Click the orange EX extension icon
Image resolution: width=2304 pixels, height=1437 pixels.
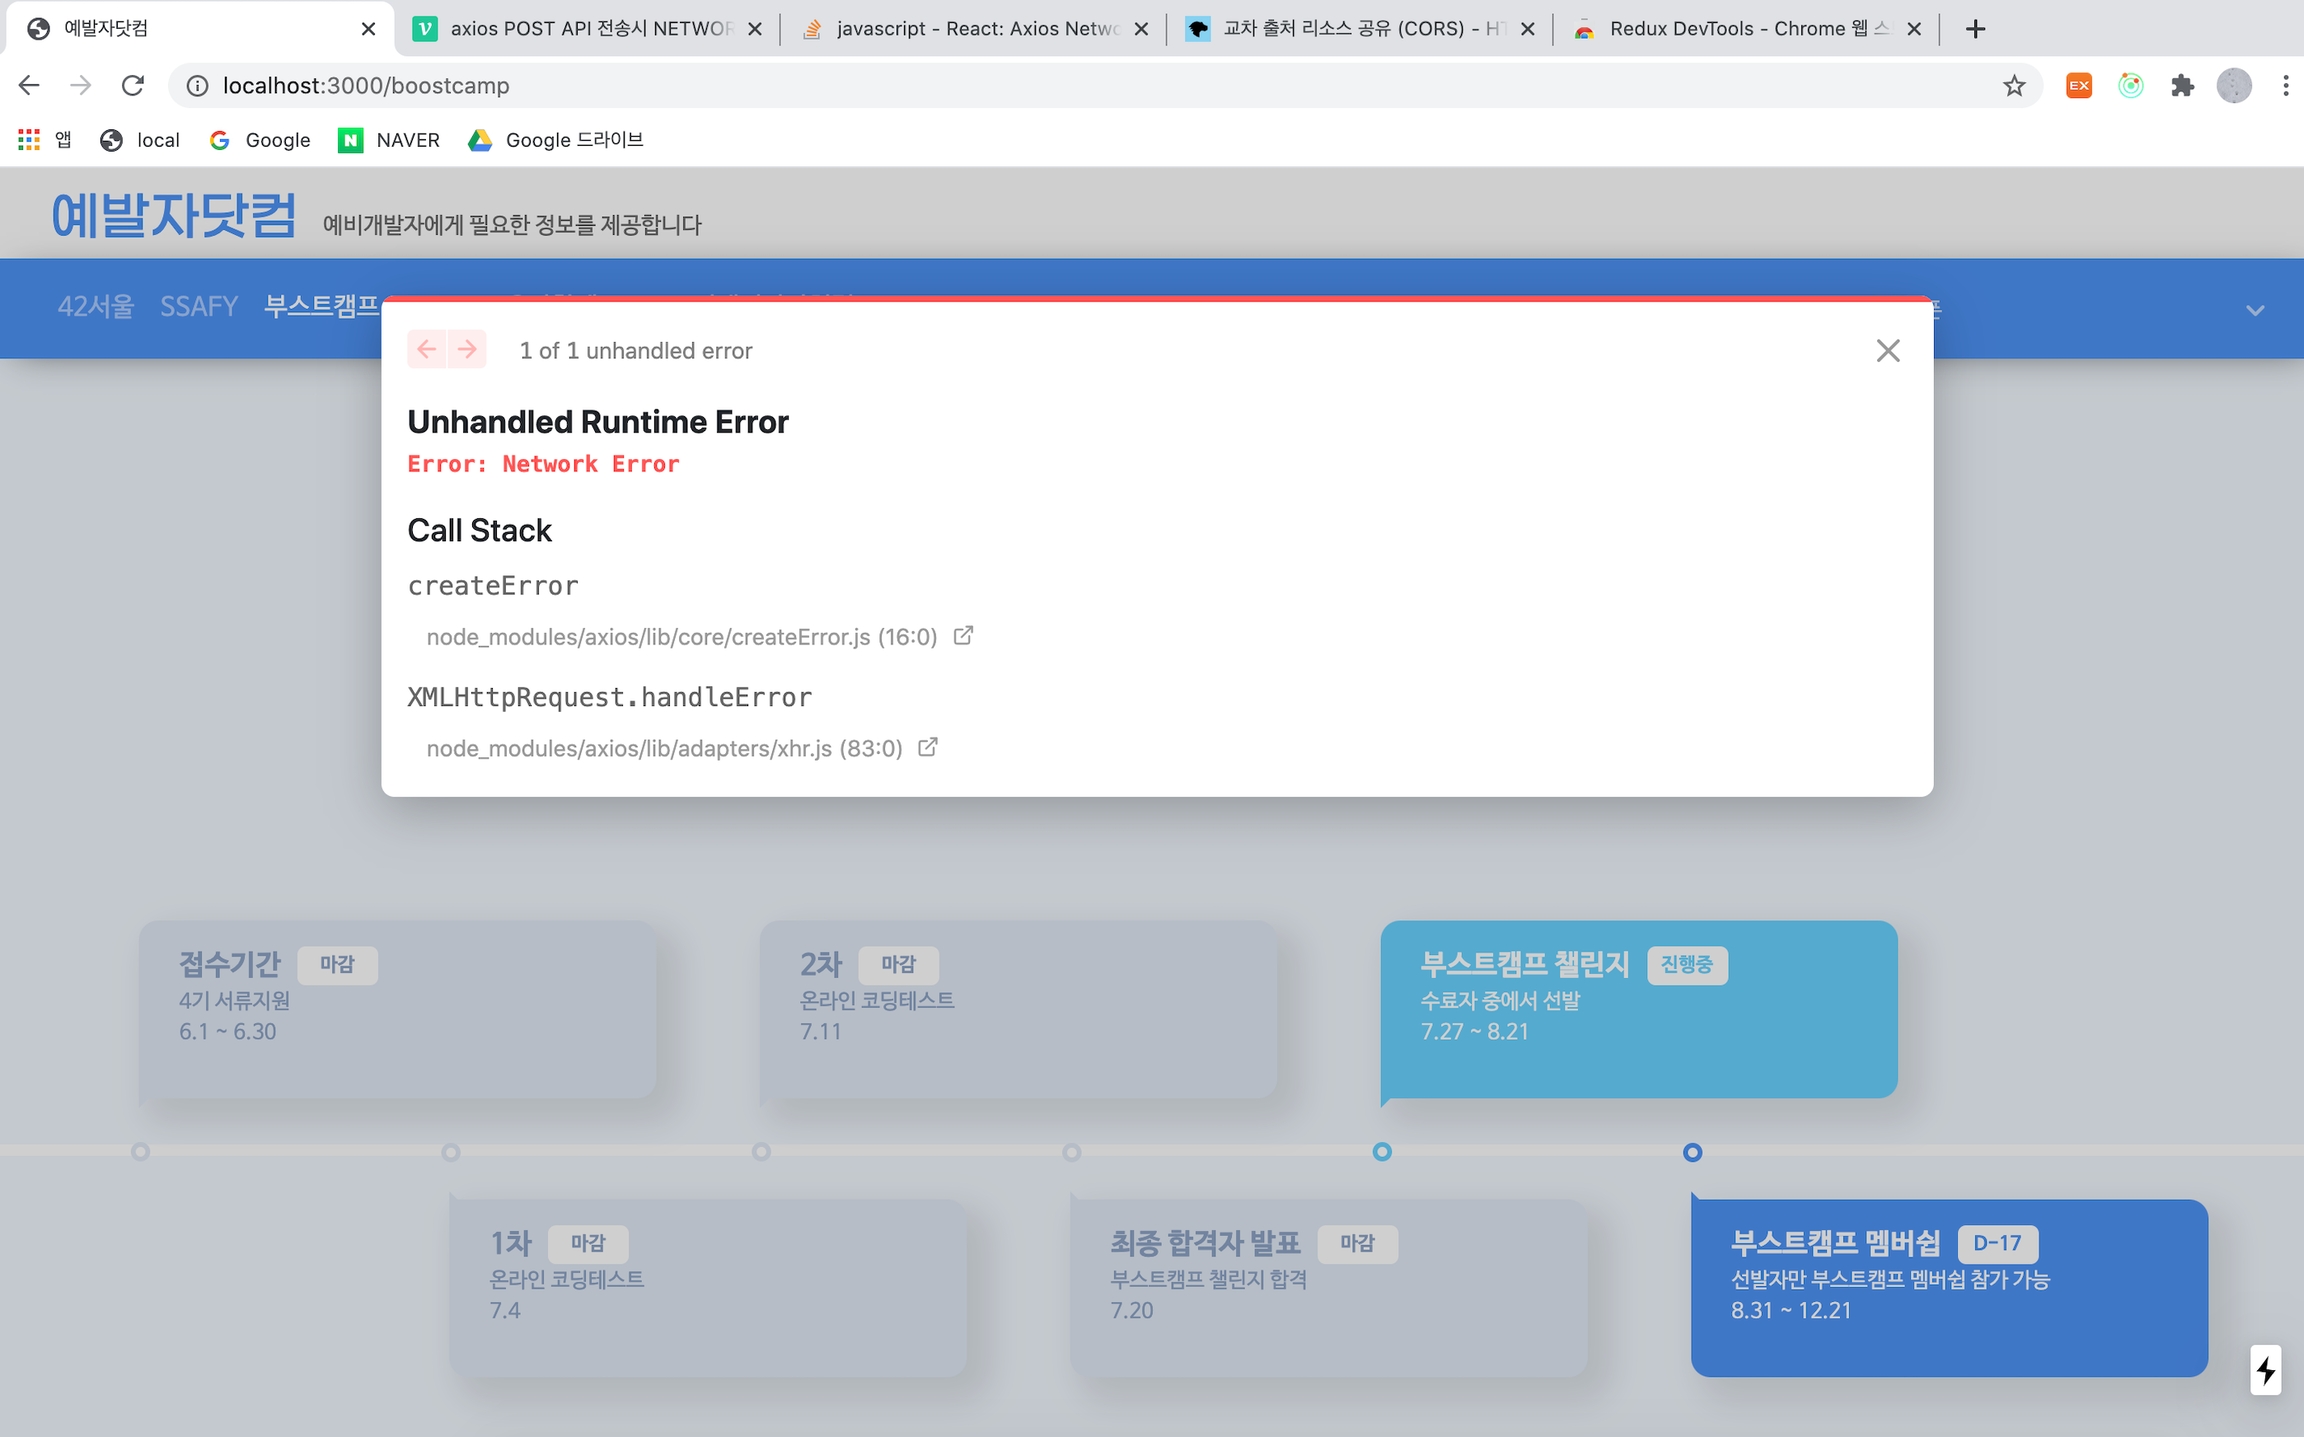(x=2079, y=86)
